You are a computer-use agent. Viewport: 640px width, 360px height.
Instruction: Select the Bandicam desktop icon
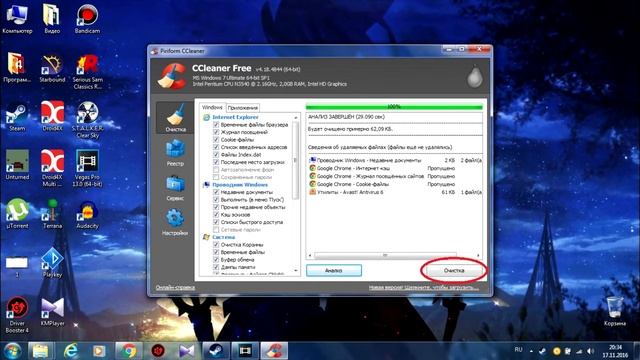coord(87,19)
